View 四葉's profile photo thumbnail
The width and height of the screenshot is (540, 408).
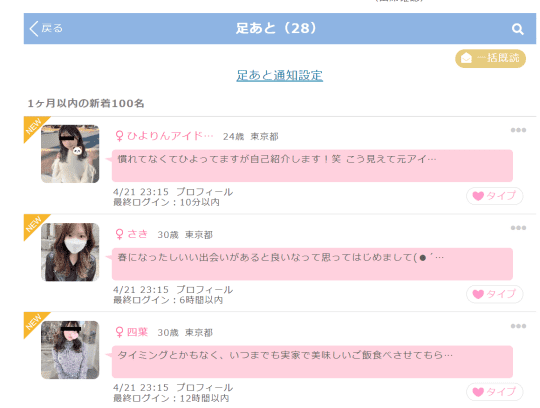coord(70,350)
